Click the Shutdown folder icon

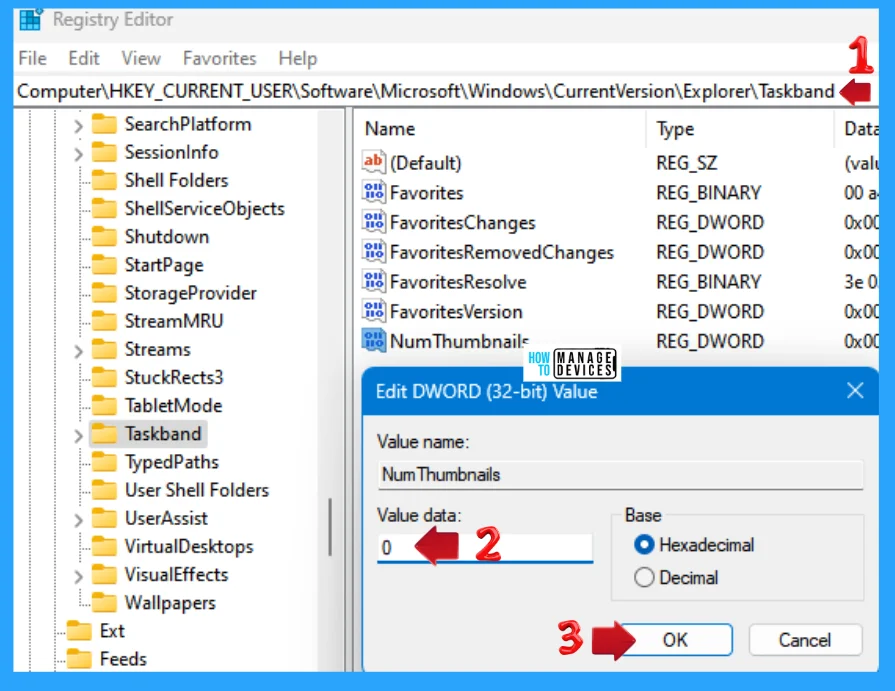point(104,236)
